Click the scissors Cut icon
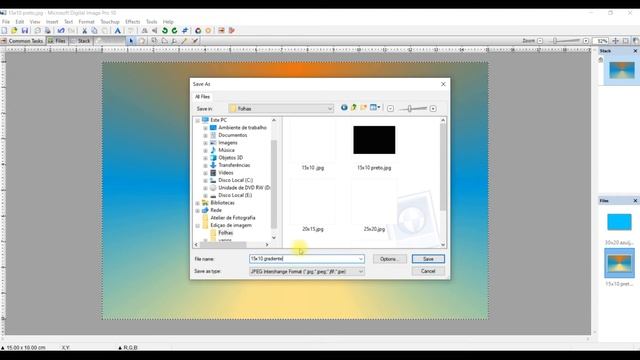Screen dimensions: 640x360 [x=84, y=31]
